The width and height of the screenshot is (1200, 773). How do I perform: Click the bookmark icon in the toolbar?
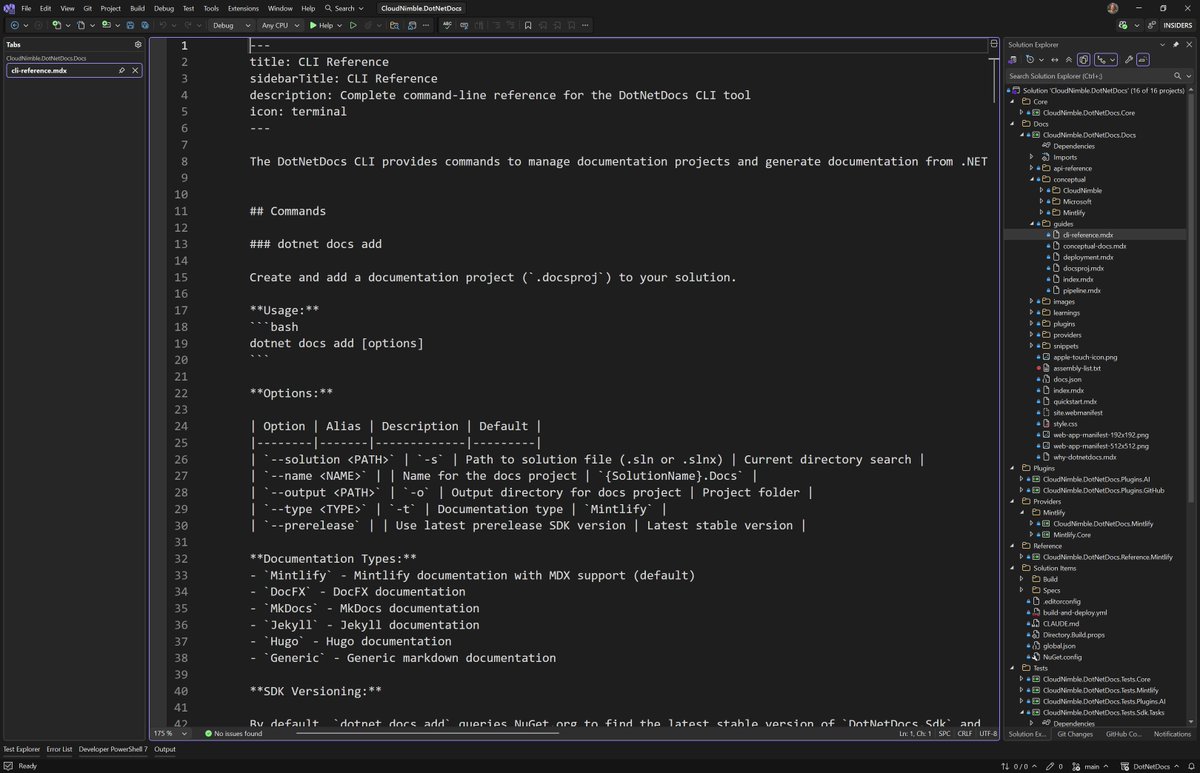coord(529,25)
